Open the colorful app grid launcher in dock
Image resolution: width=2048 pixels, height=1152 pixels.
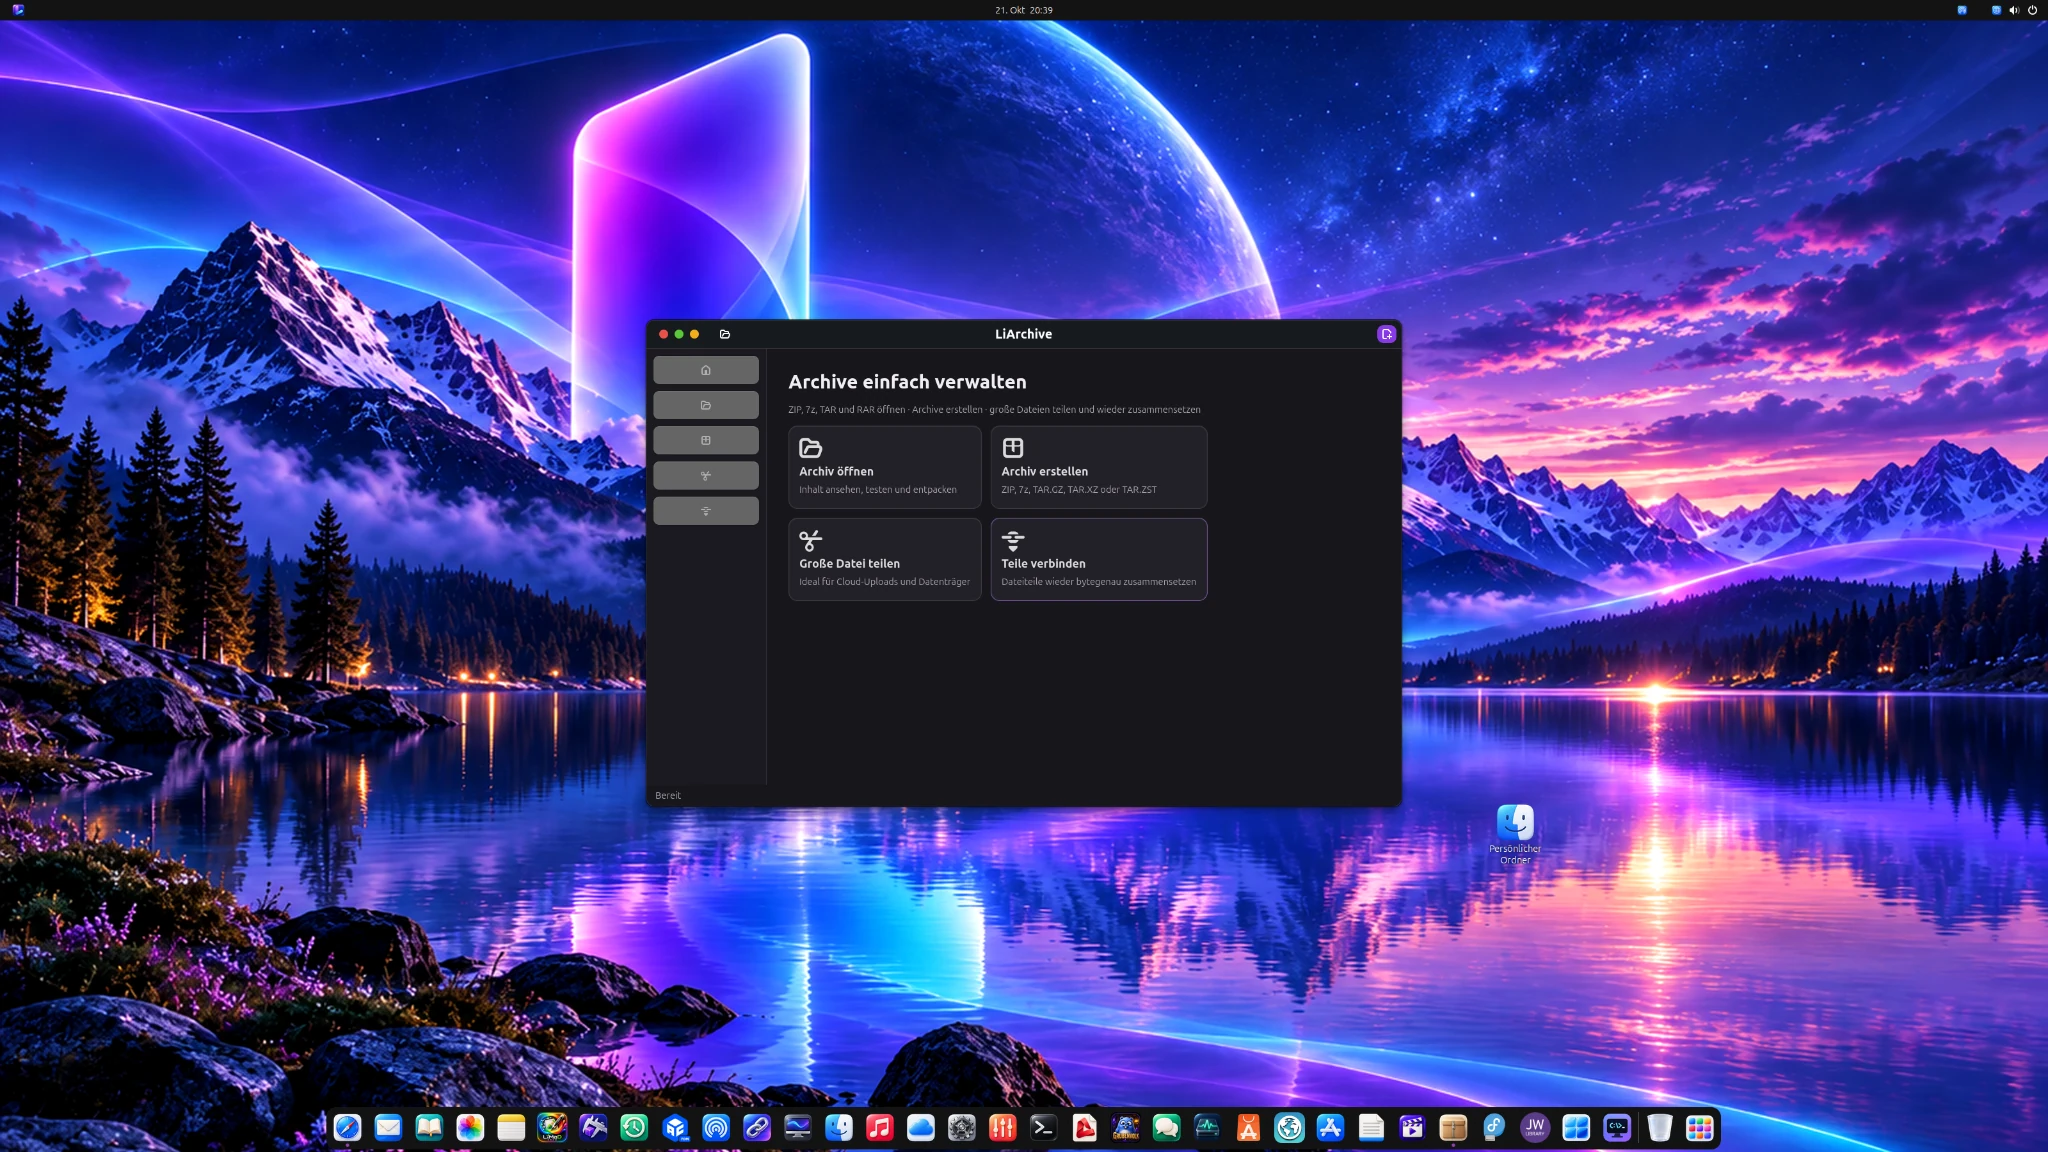point(1700,1128)
